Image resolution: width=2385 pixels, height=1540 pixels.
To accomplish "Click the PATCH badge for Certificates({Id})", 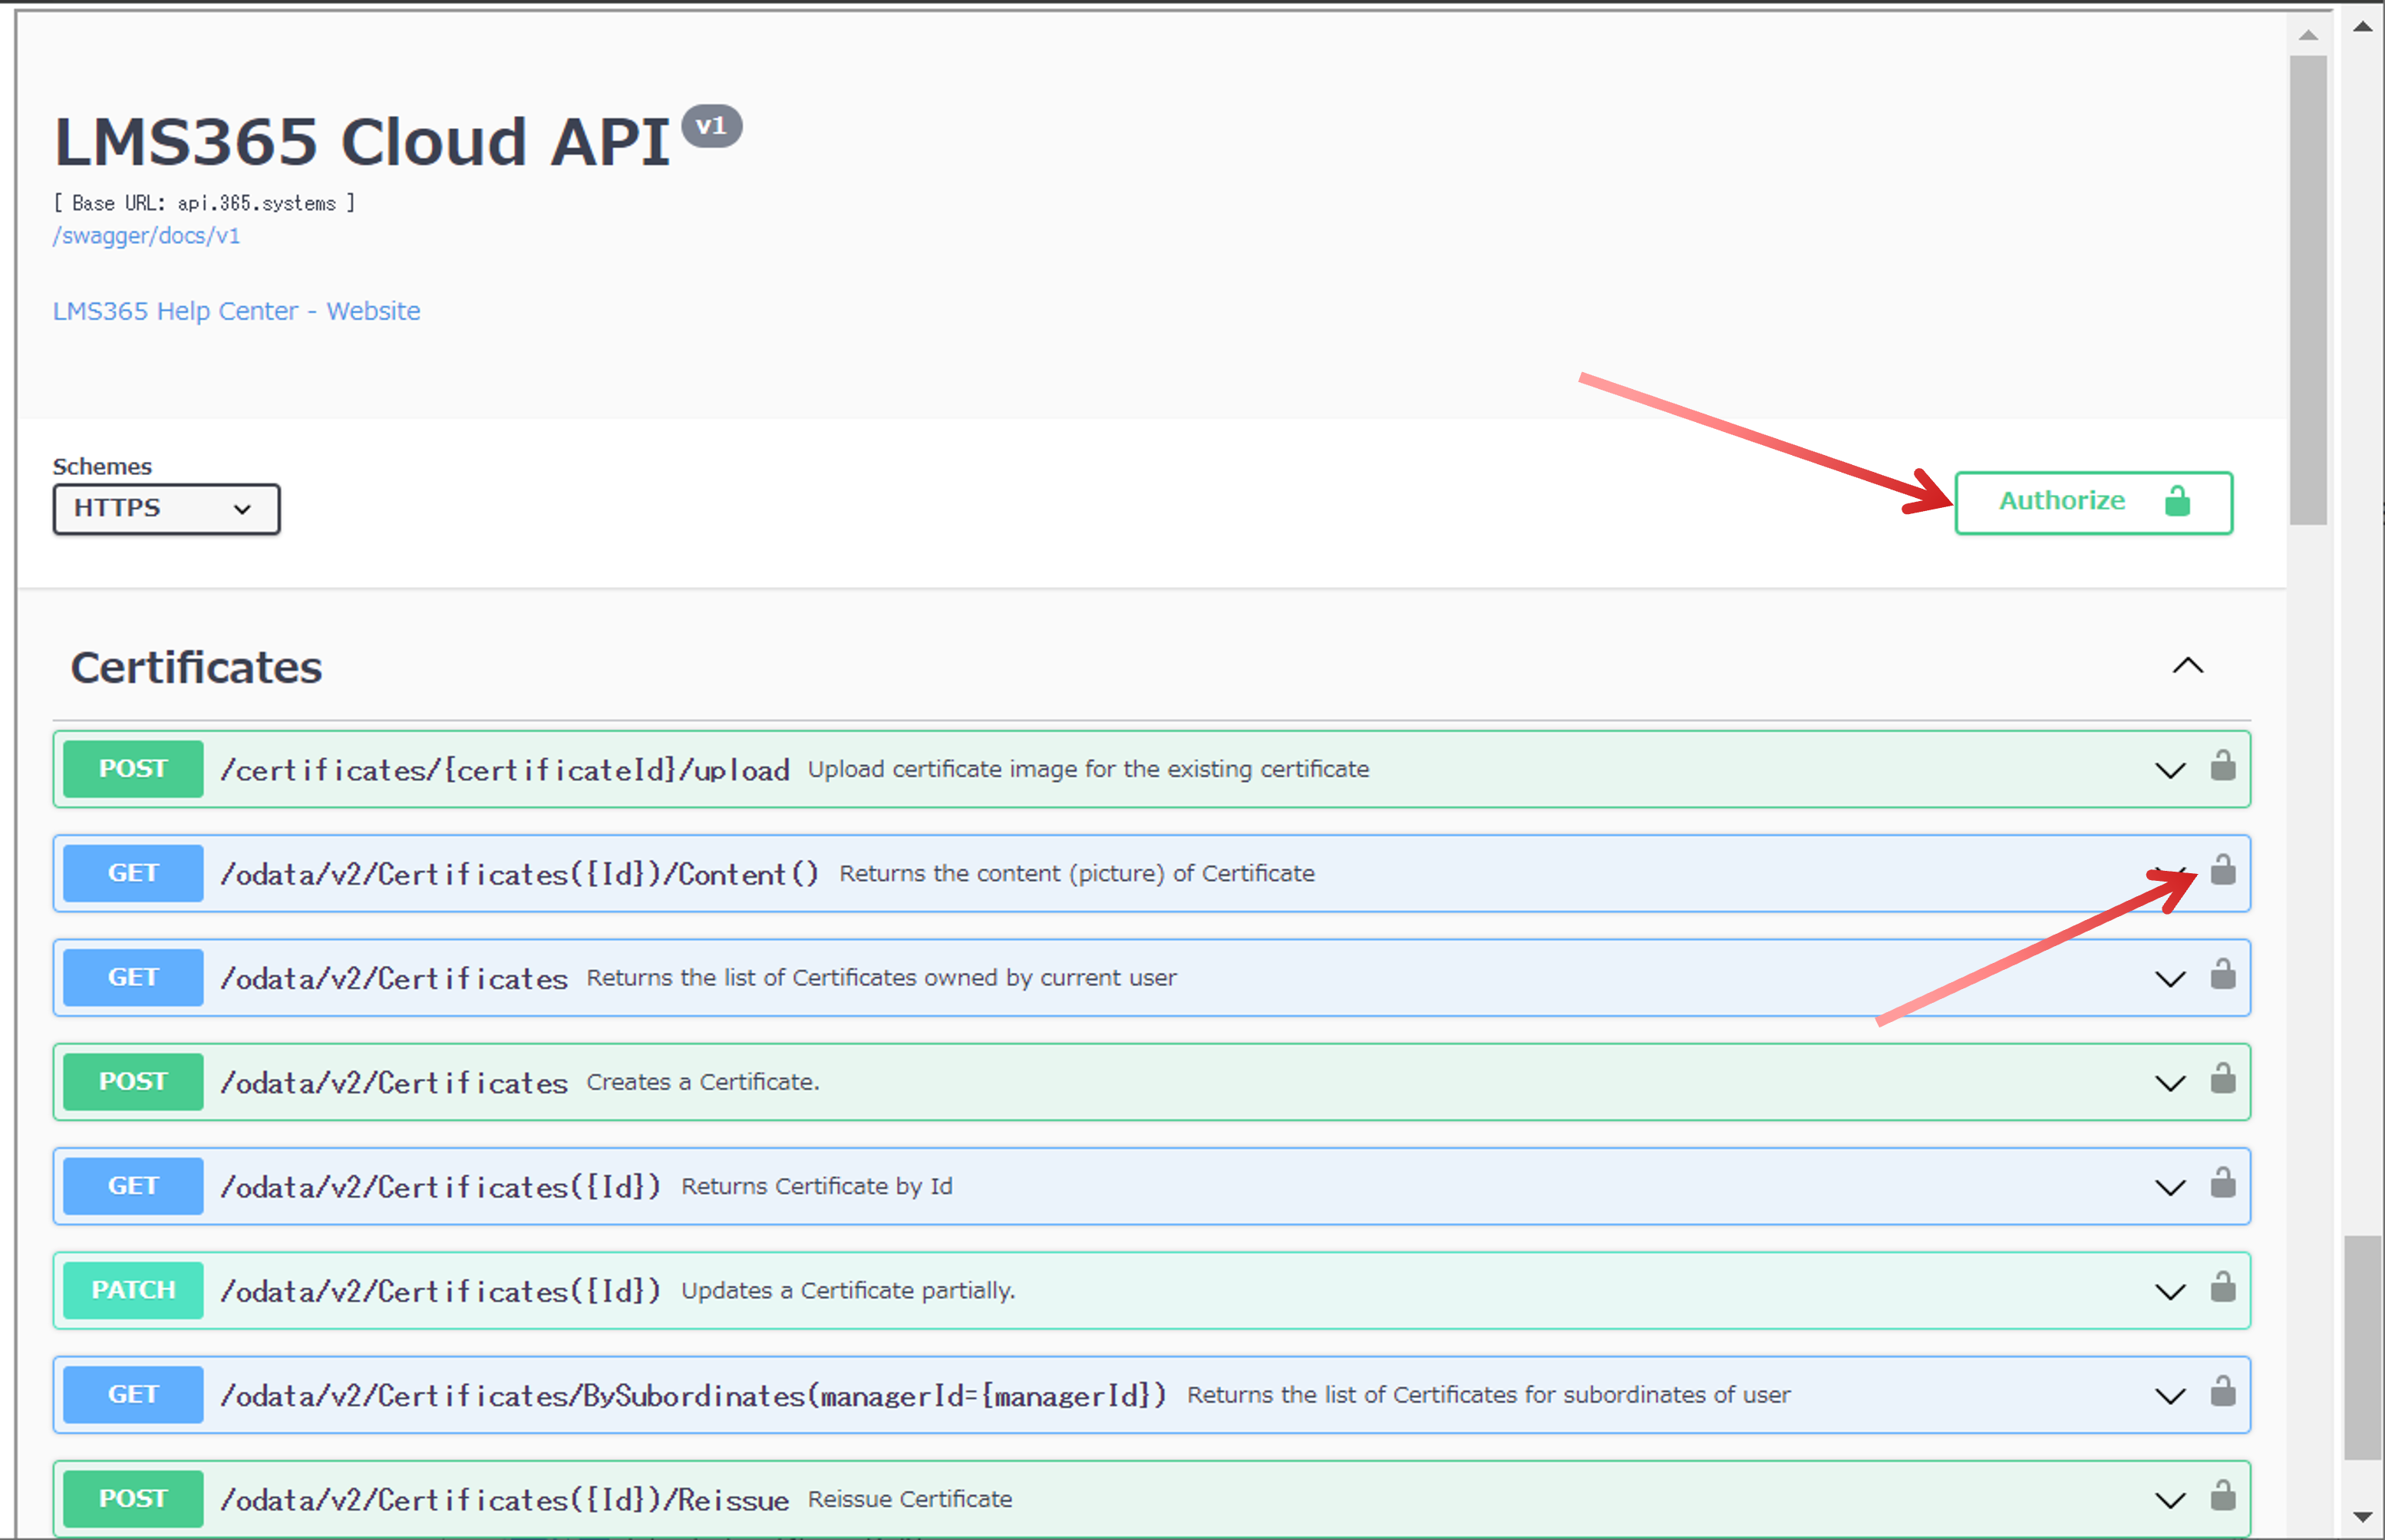I will 133,1290.
